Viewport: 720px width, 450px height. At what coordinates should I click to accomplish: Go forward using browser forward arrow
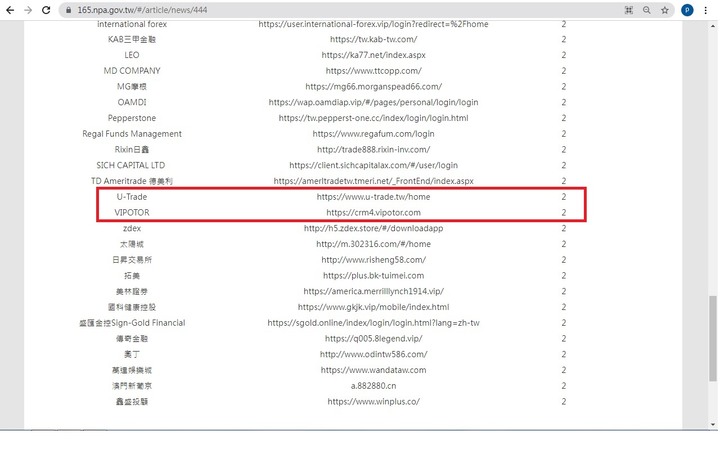(28, 10)
